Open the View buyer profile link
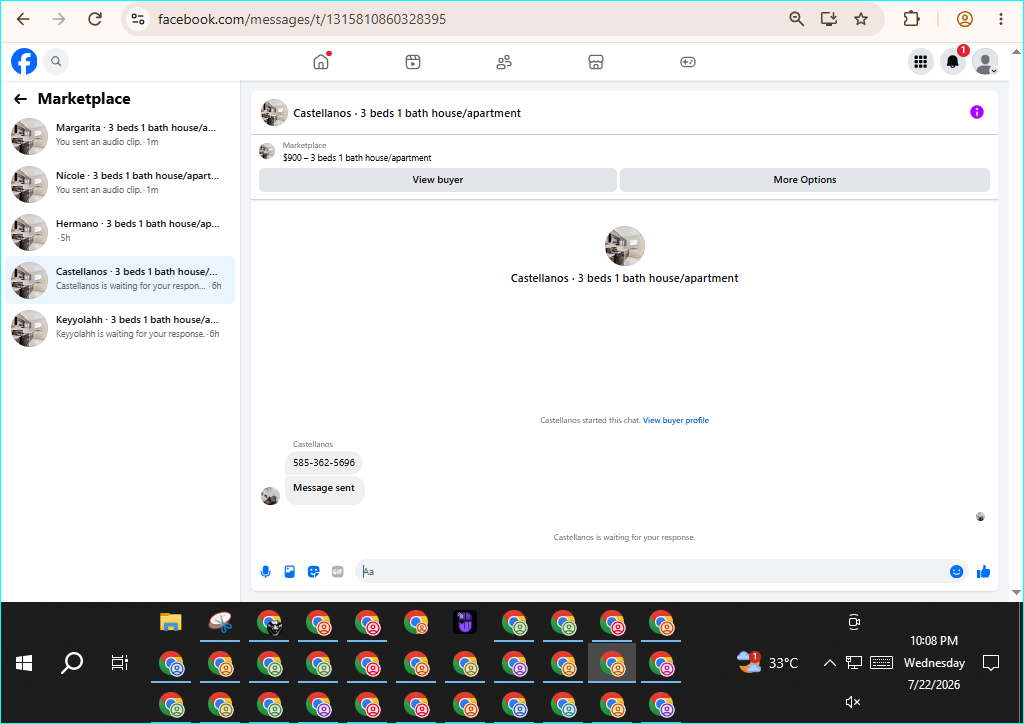 [x=675, y=420]
